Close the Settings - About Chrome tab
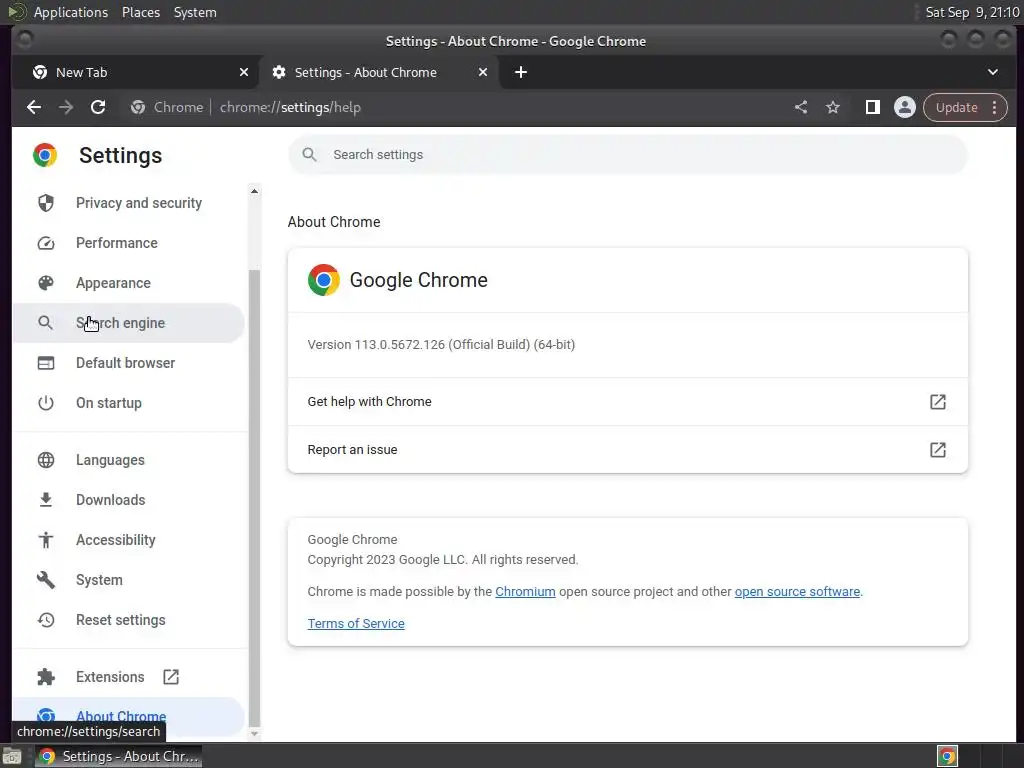1024x768 pixels. pyautogui.click(x=483, y=72)
